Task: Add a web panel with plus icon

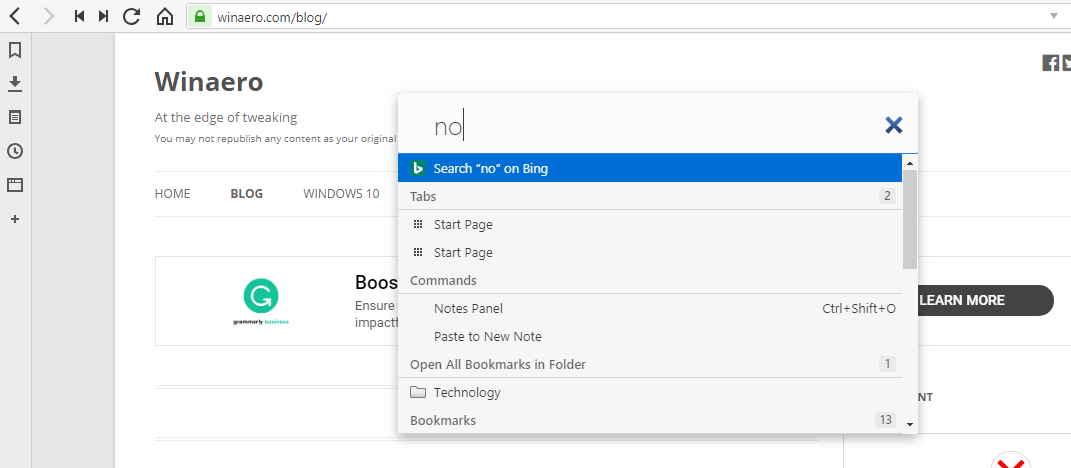Action: pos(15,219)
